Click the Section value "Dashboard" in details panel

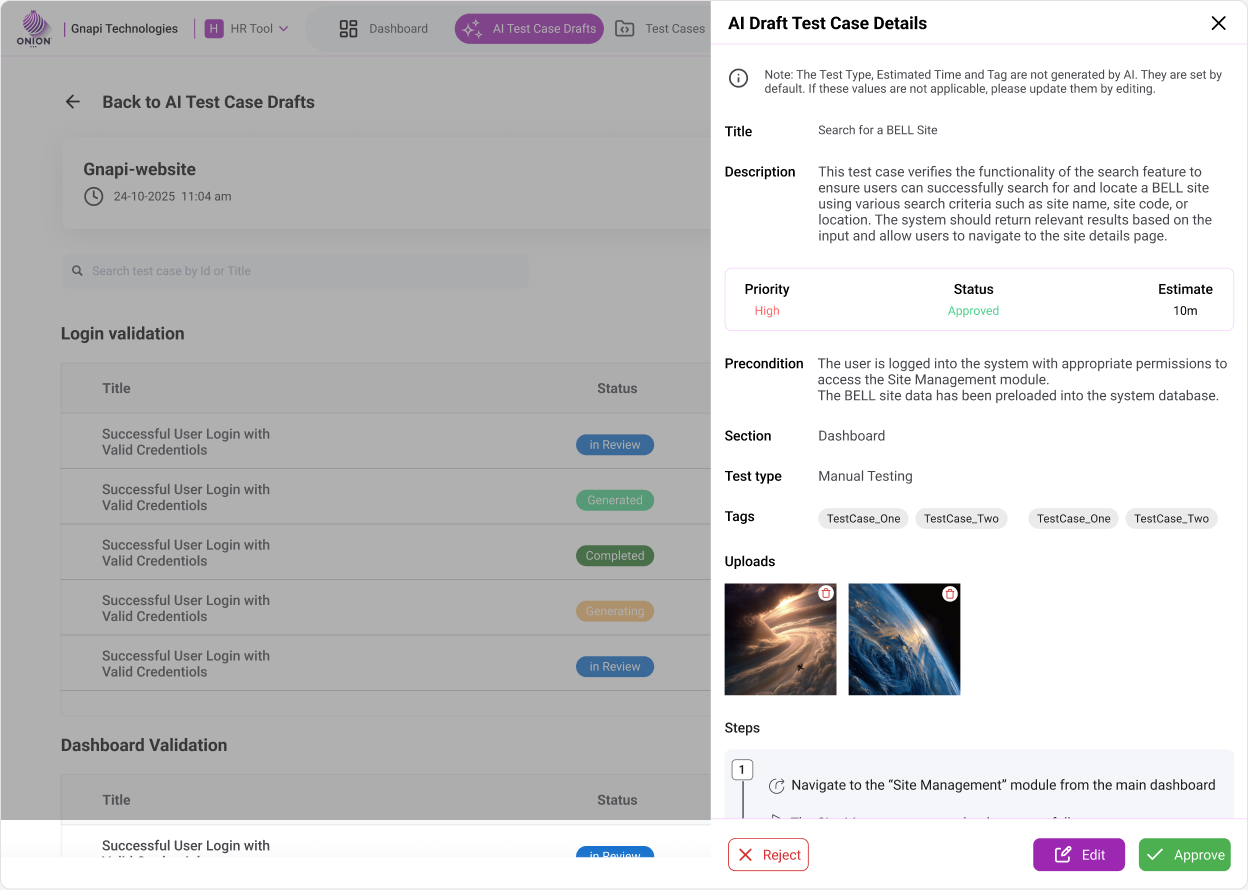coord(852,436)
